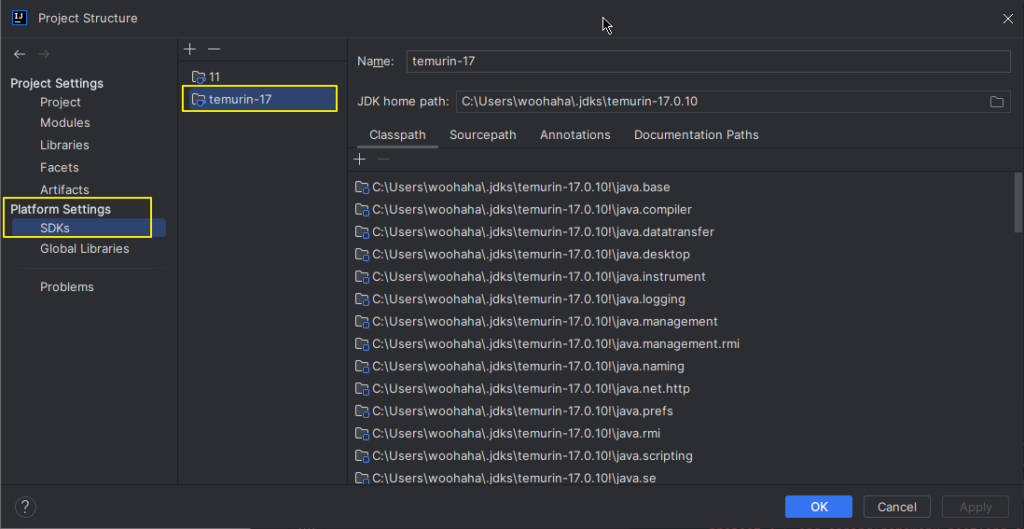
Task: Confirm with the OK button
Action: pyautogui.click(x=818, y=507)
